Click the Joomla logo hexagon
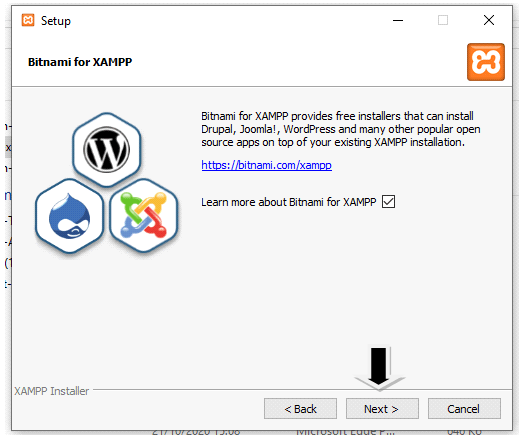The height and width of the screenshot is (435, 519). pos(144,216)
